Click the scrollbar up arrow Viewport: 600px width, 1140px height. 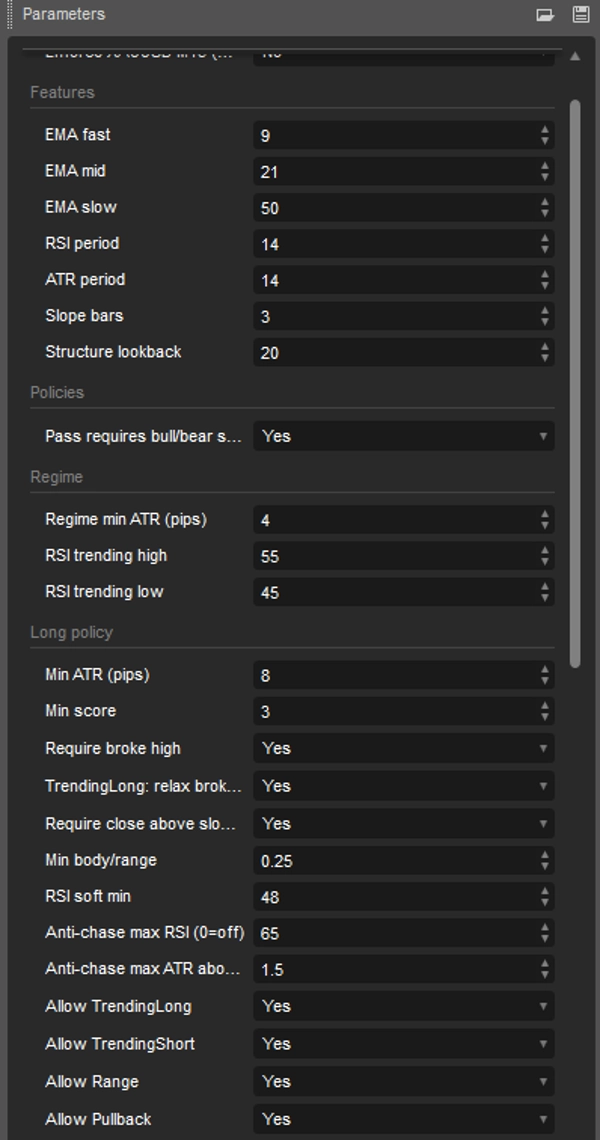point(575,56)
